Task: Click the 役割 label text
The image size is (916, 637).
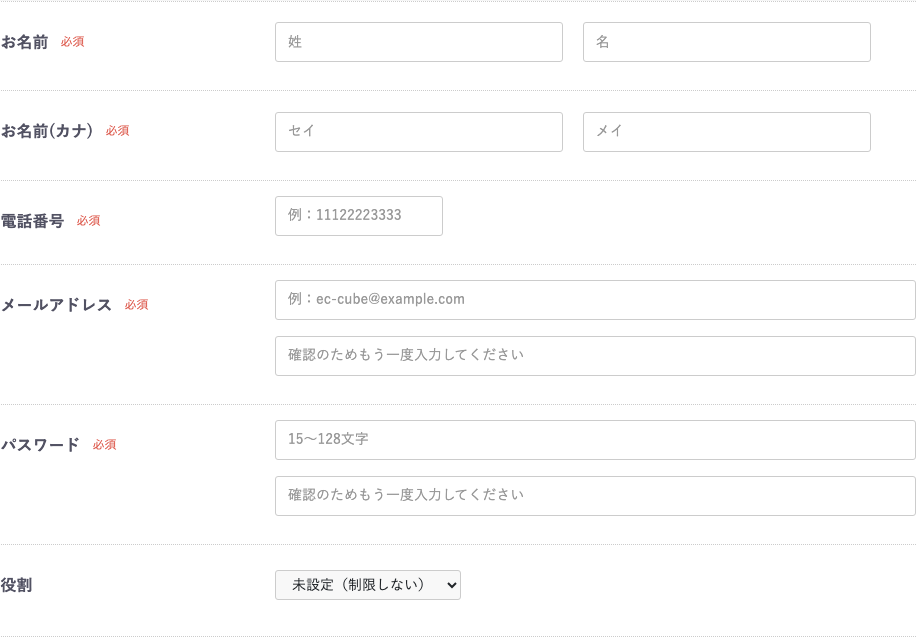Action: [x=16, y=585]
